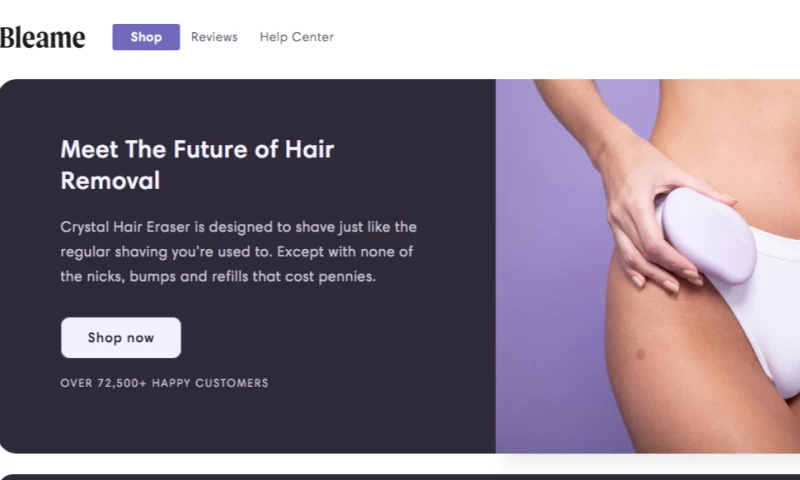The width and height of the screenshot is (800, 480).
Task: Click blank dark area below happy customers text
Action: click(245, 421)
